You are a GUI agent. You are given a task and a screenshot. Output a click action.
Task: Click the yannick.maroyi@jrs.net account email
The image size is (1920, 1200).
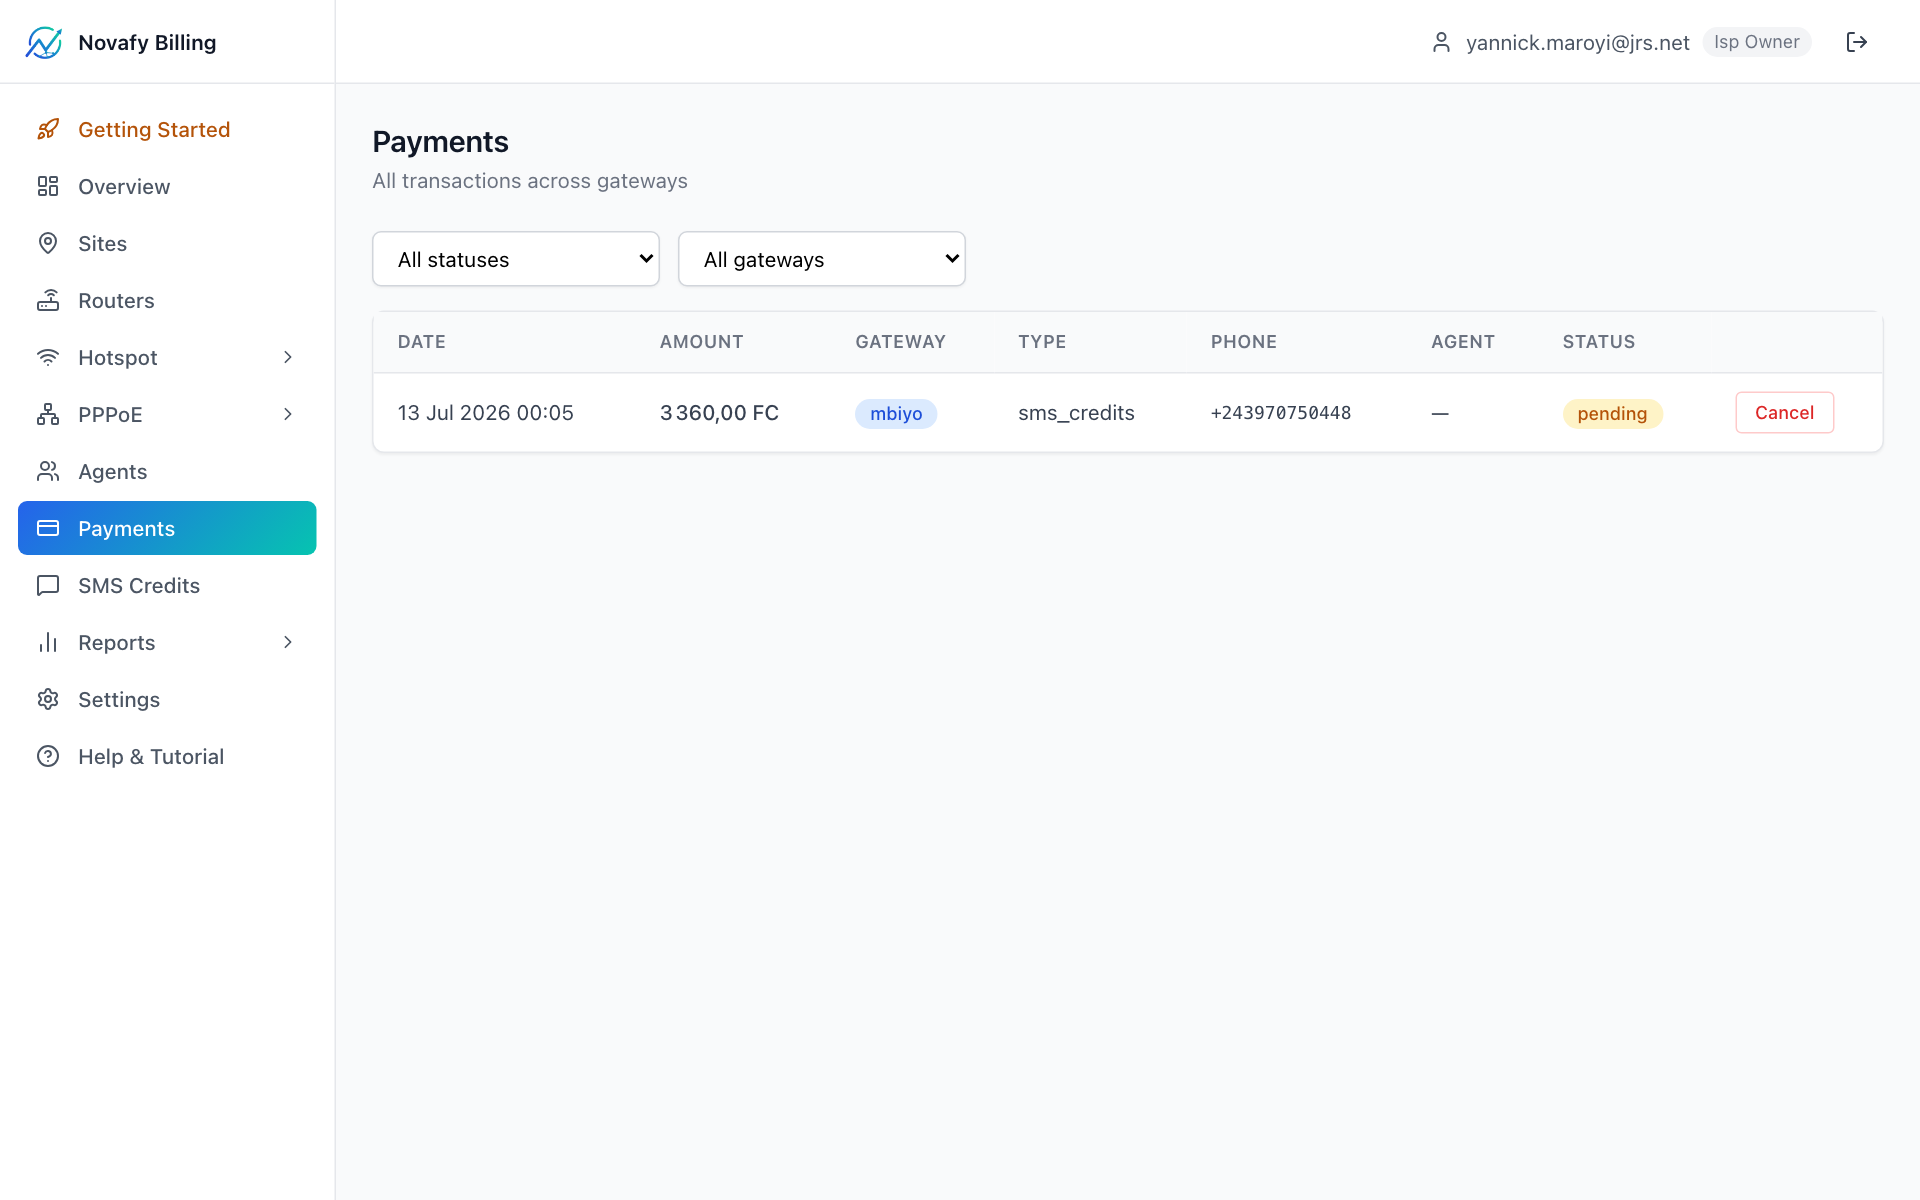tap(1577, 42)
